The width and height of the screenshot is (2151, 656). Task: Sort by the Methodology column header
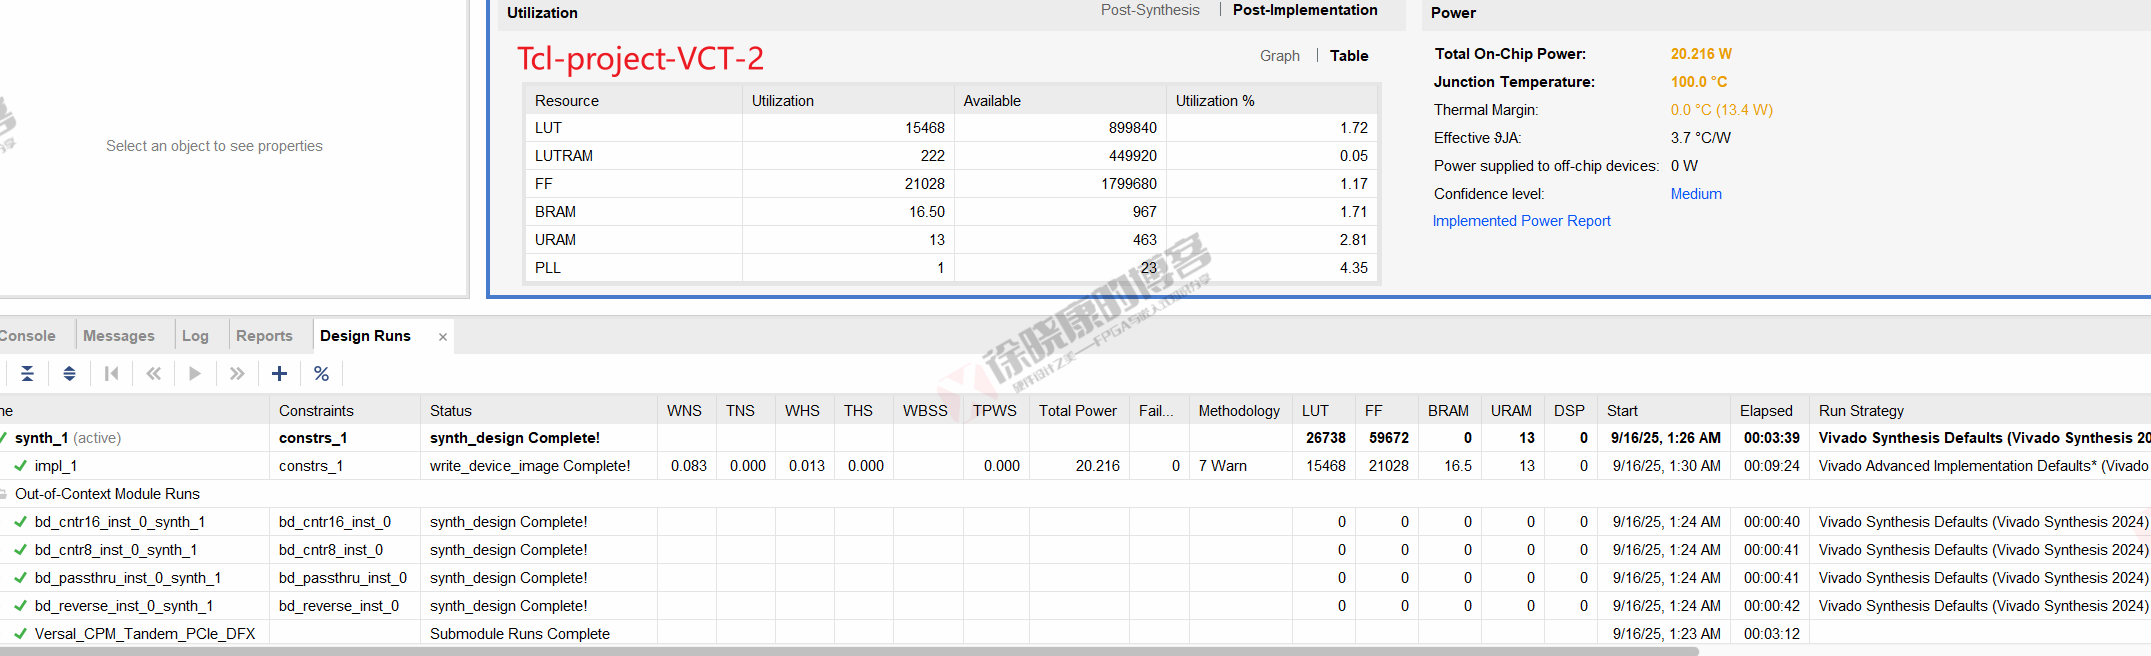(x=1240, y=411)
